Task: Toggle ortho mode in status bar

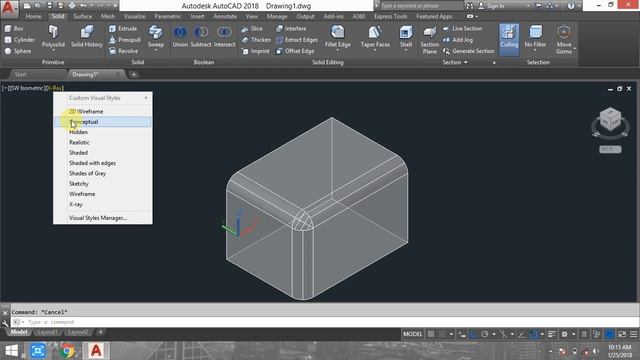Action: tap(473, 334)
